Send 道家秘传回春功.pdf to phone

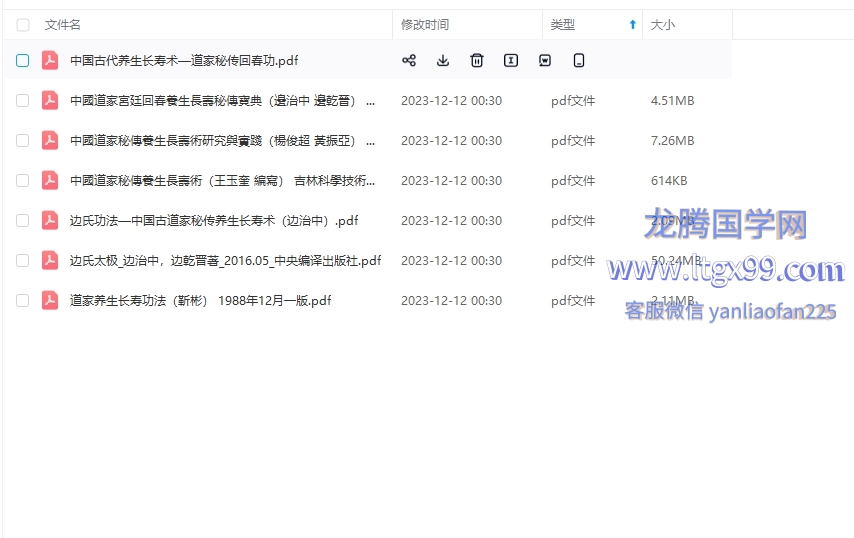579,60
